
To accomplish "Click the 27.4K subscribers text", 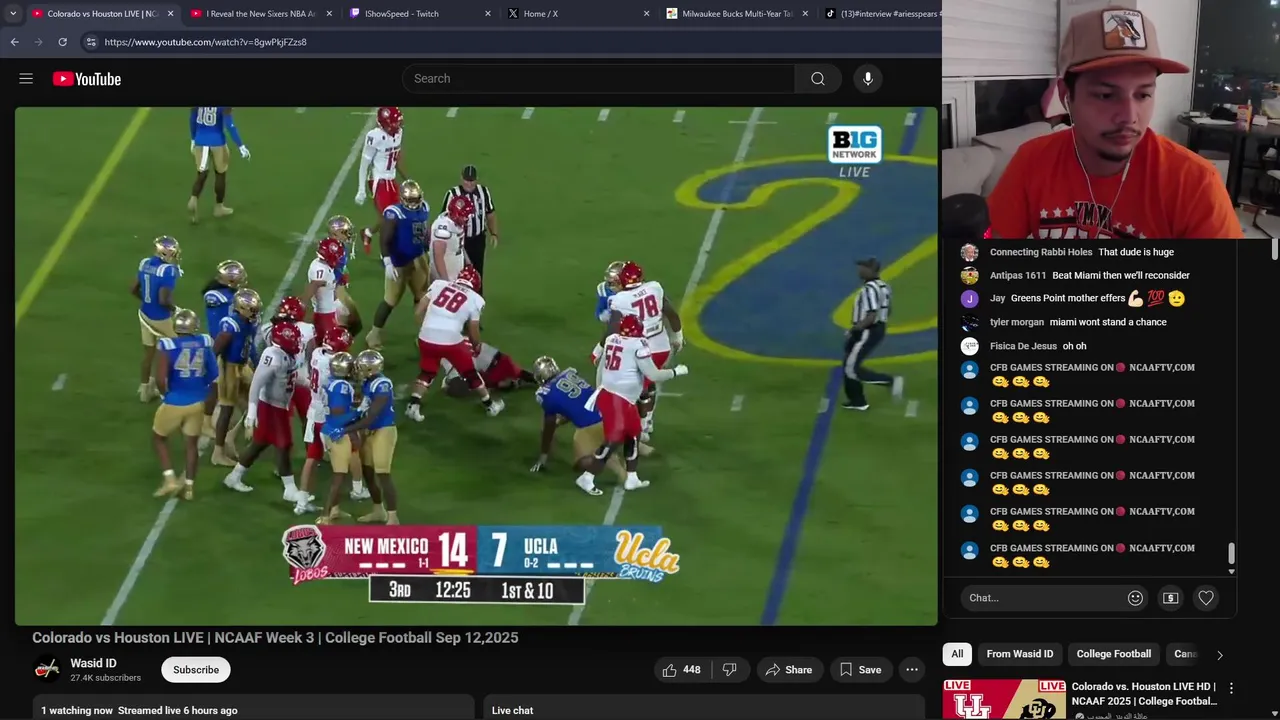I will 105,678.
